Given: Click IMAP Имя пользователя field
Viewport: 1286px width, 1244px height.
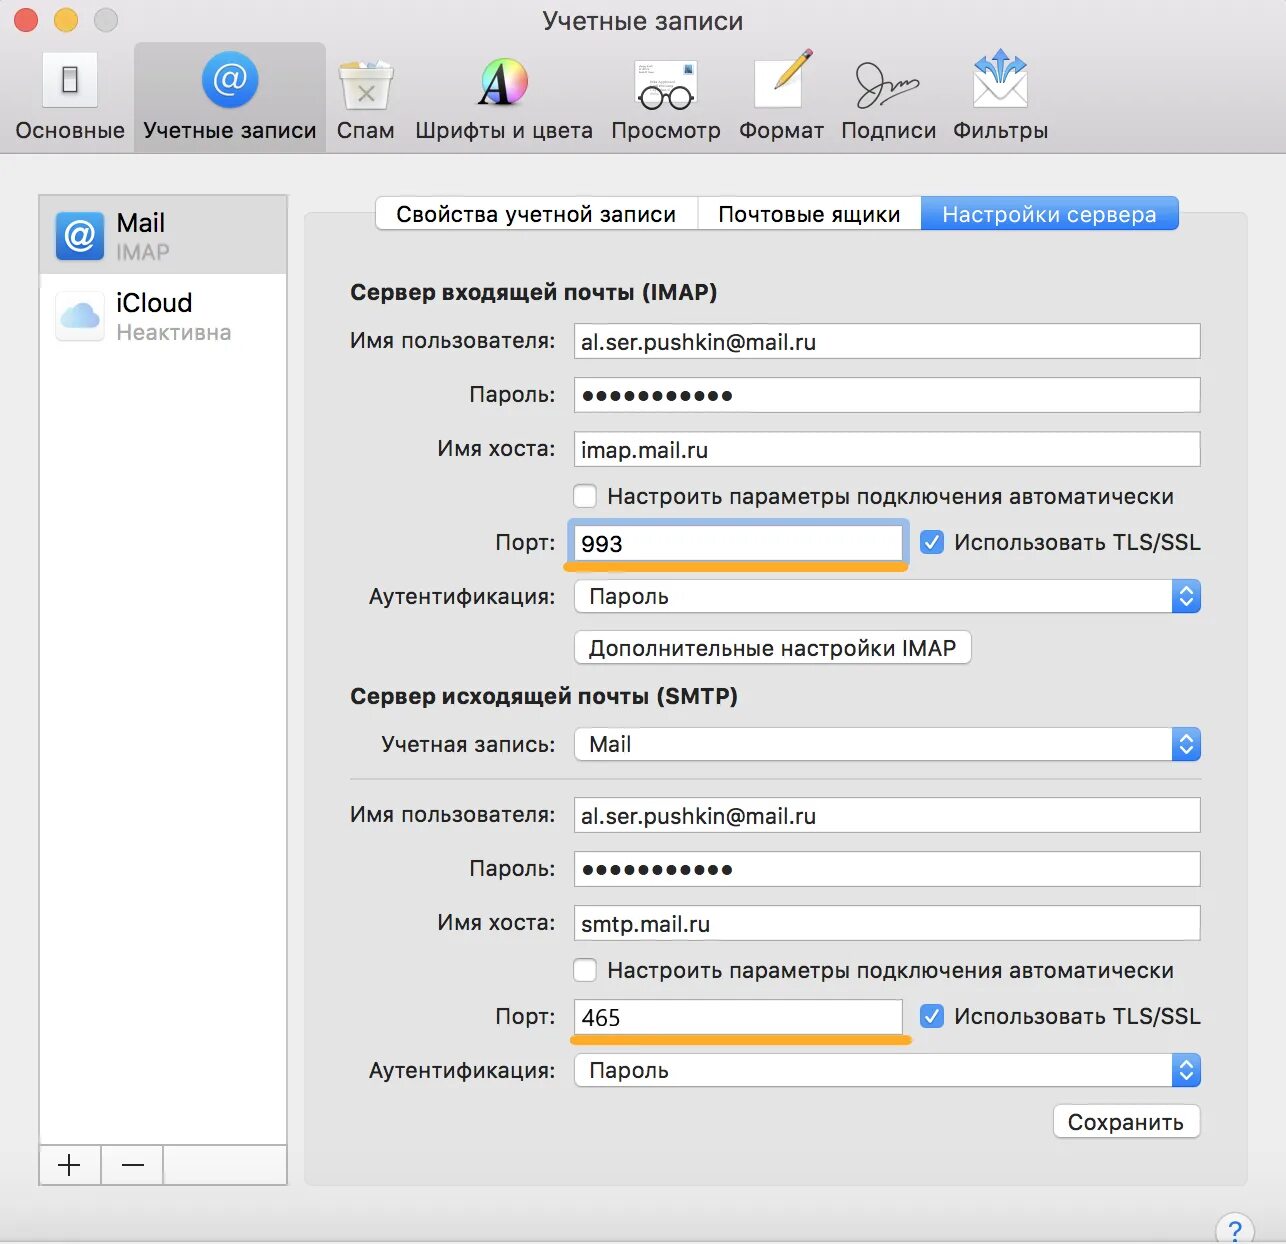Looking at the screenshot, I should (887, 341).
